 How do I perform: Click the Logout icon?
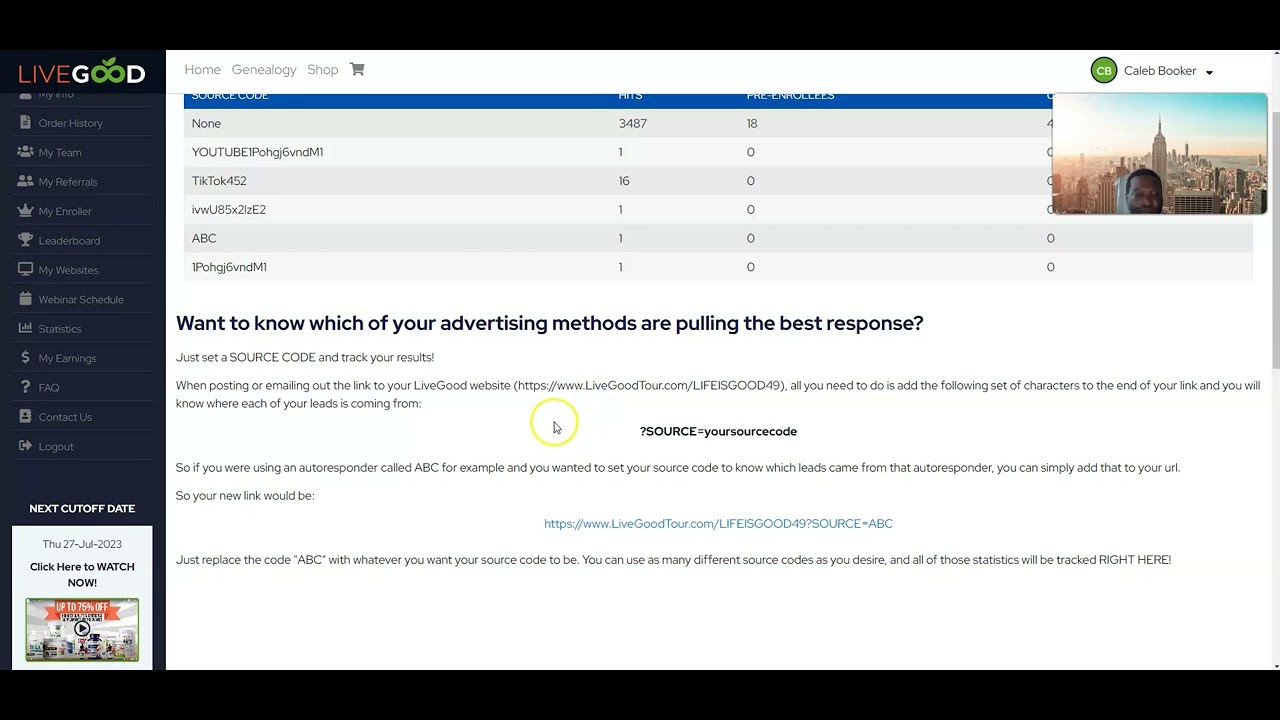coord(25,446)
